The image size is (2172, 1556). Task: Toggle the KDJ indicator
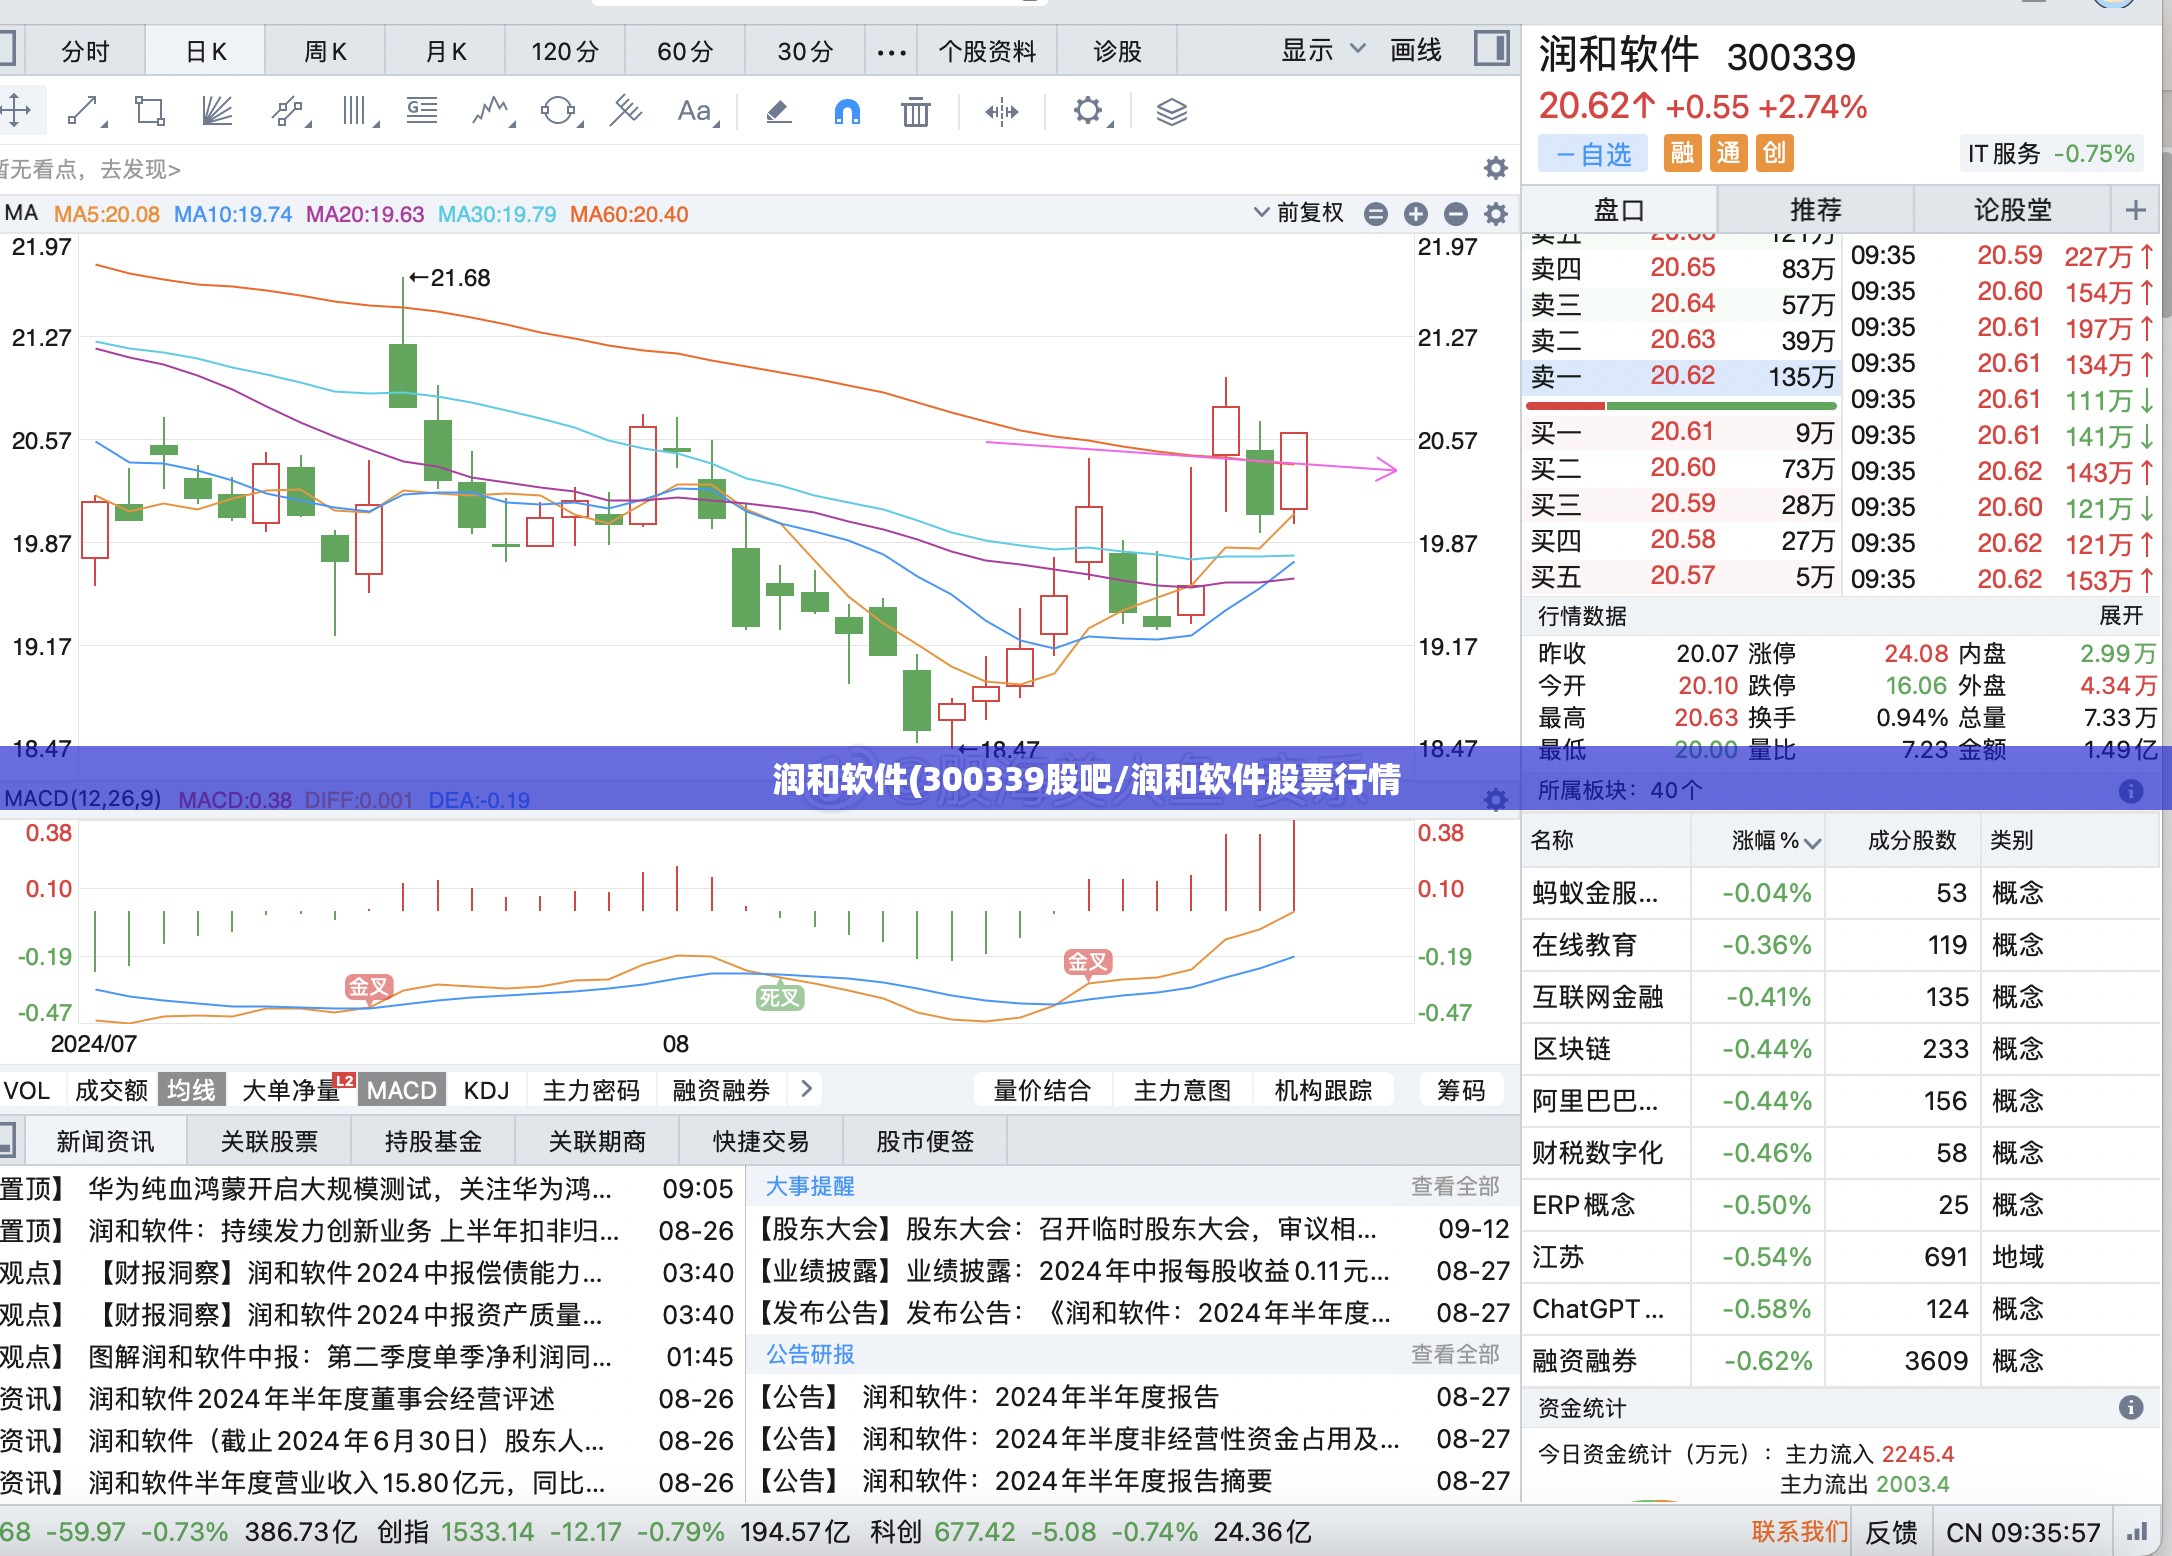click(x=487, y=1090)
